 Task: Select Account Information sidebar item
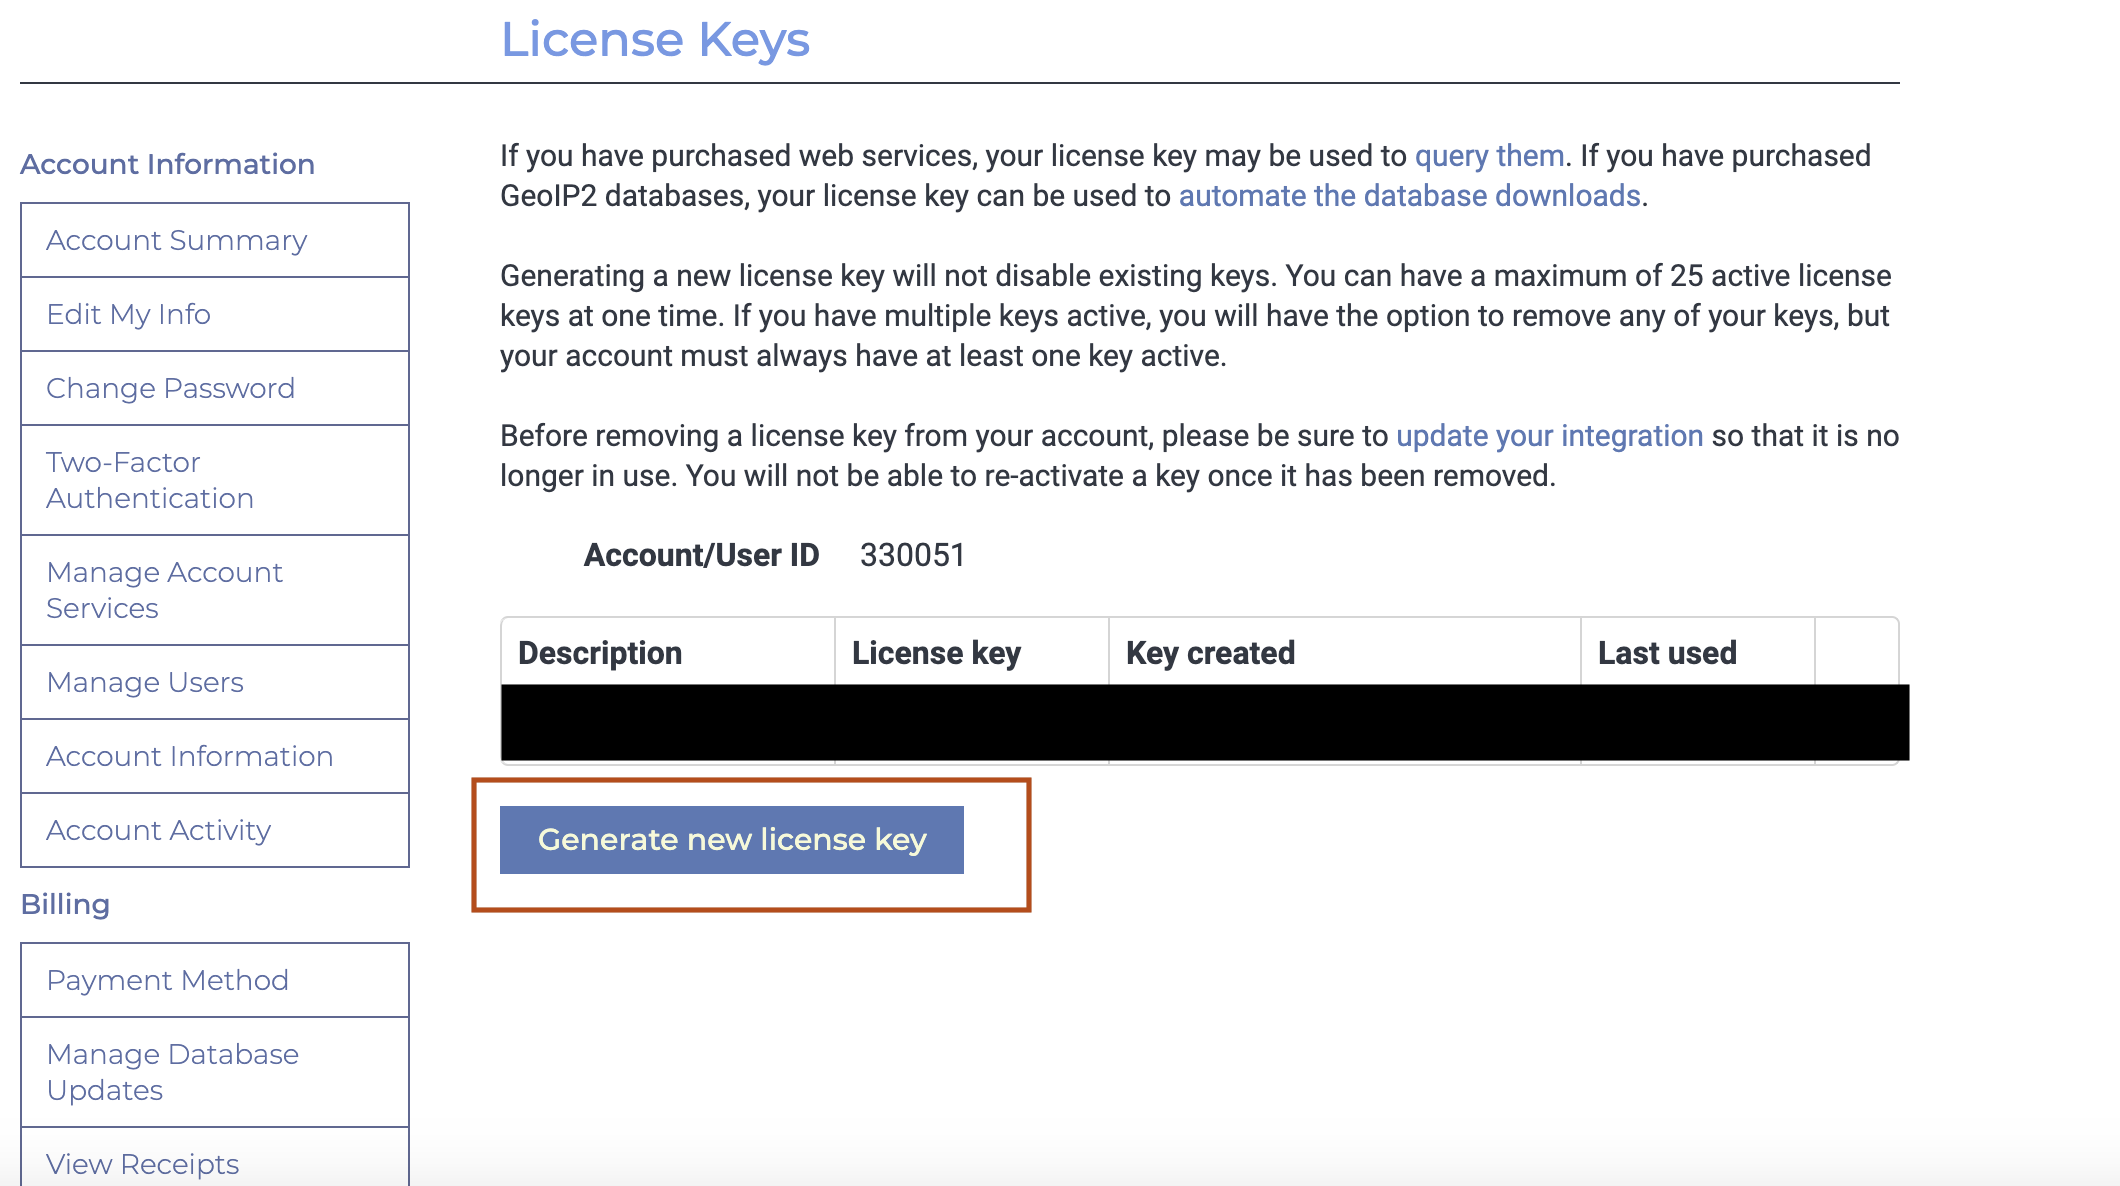(x=190, y=757)
